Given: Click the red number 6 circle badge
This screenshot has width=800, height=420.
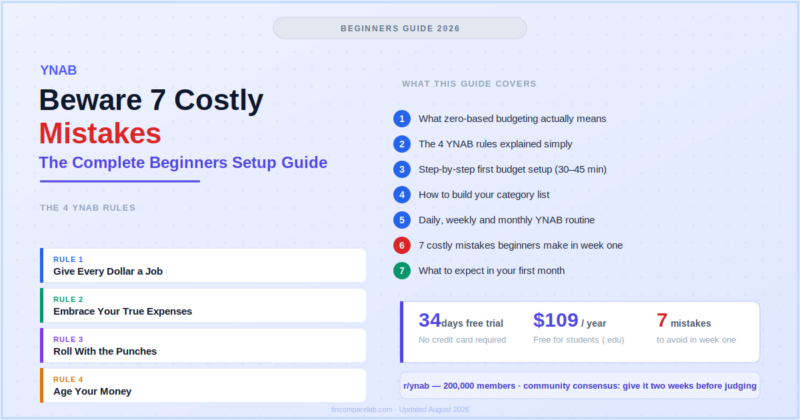Looking at the screenshot, I should (402, 245).
